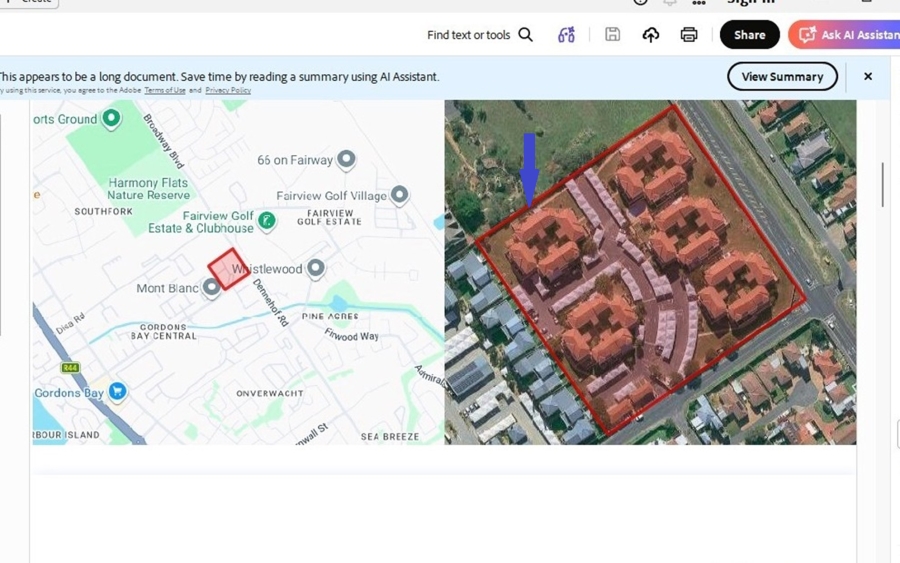Click the green Fairview Golf Estate marker
This screenshot has width=900, height=563.
pos(267,221)
